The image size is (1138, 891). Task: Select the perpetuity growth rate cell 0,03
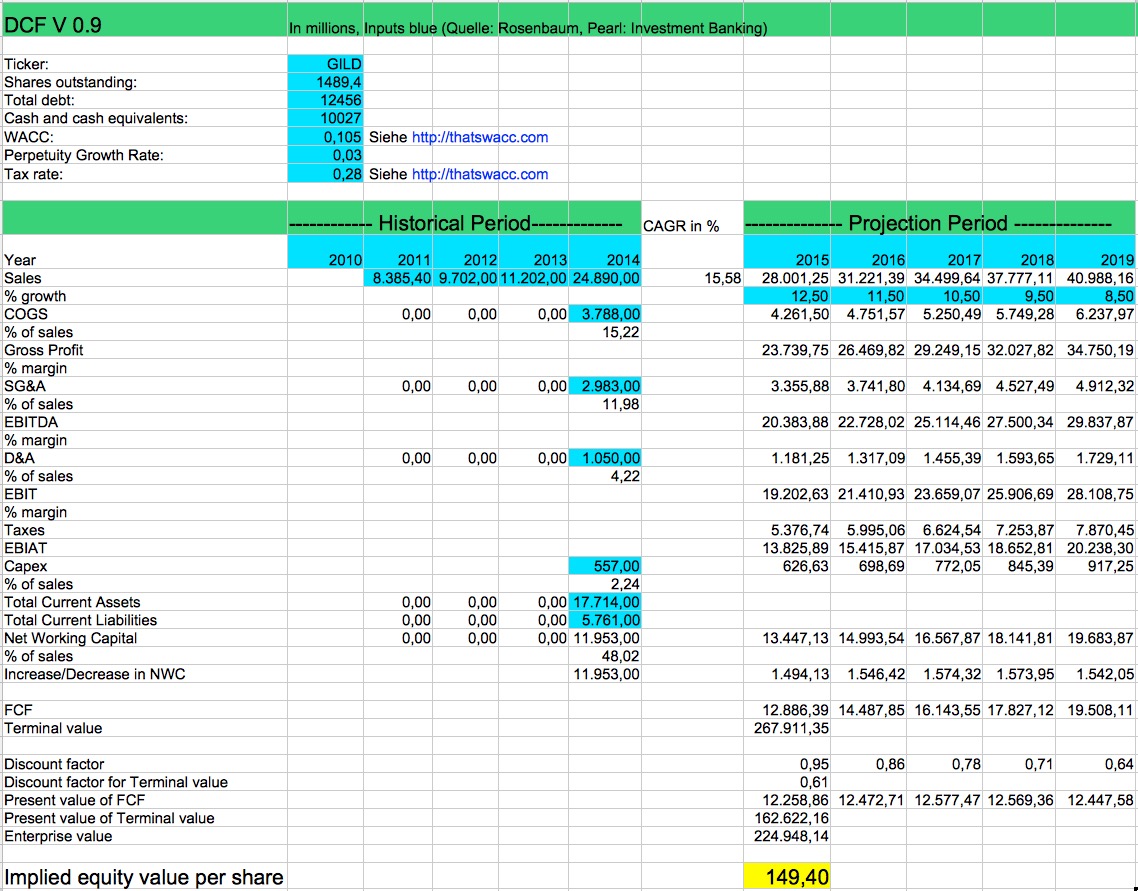325,155
